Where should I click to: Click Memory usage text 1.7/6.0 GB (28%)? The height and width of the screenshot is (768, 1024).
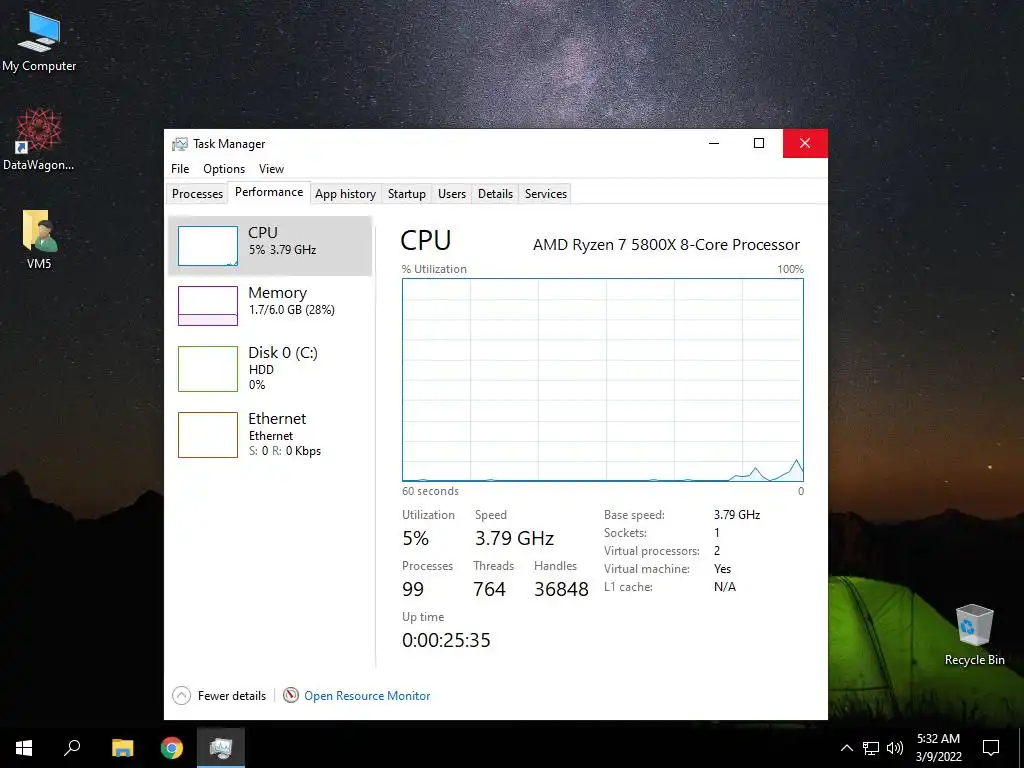tap(291, 310)
